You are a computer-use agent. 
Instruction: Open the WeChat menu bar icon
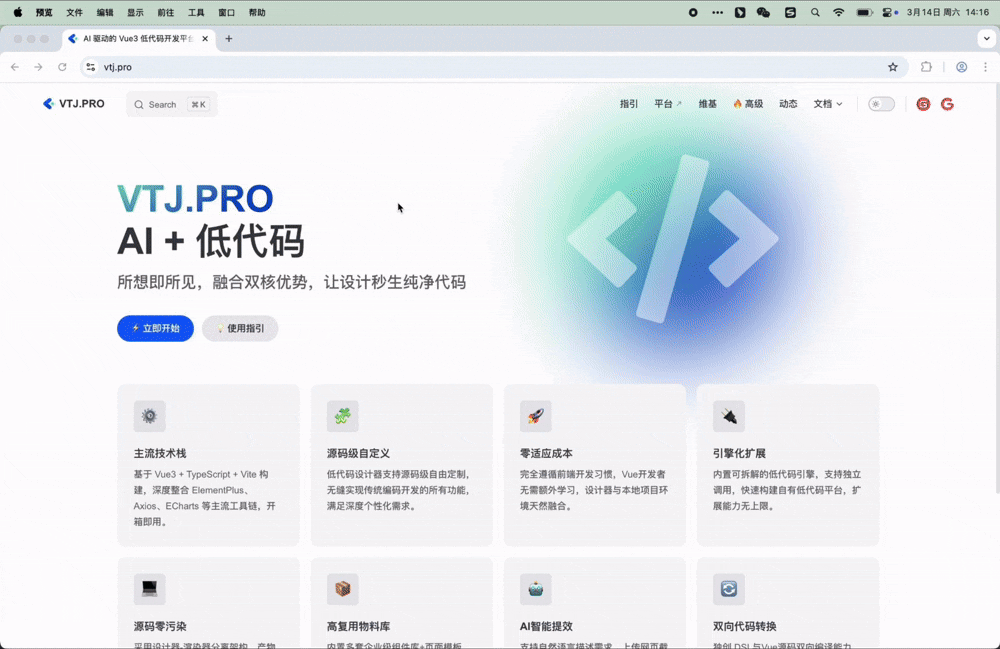(763, 12)
